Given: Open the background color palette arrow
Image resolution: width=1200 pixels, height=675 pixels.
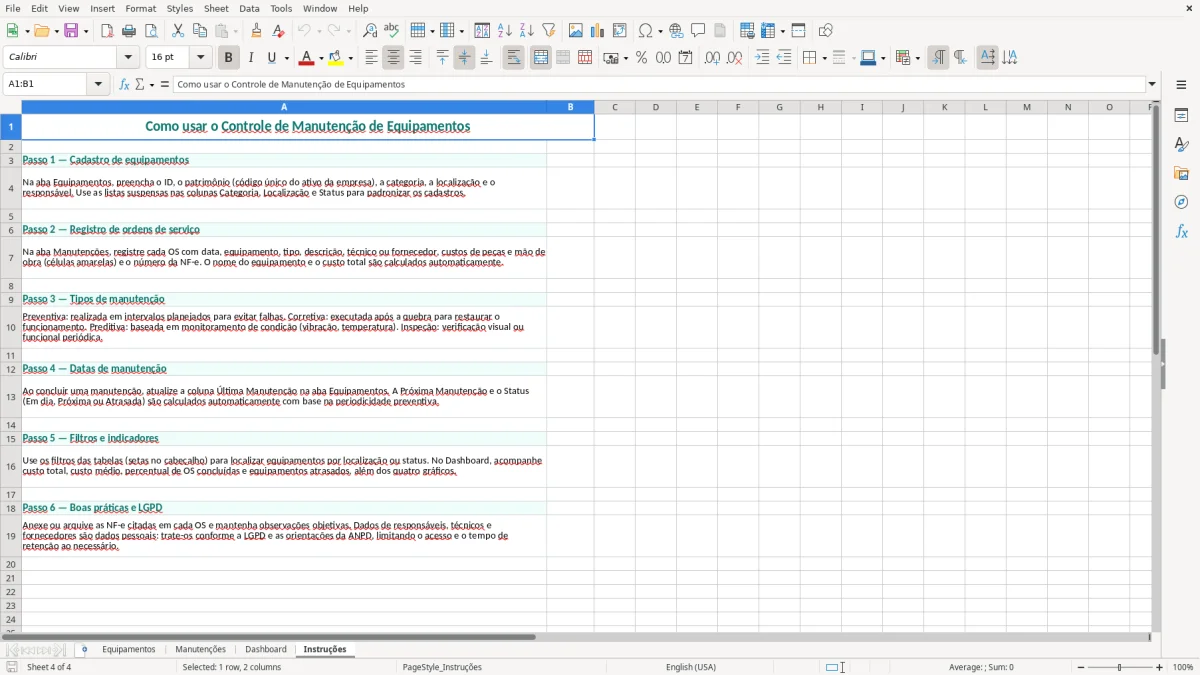Looking at the screenshot, I should 351,58.
